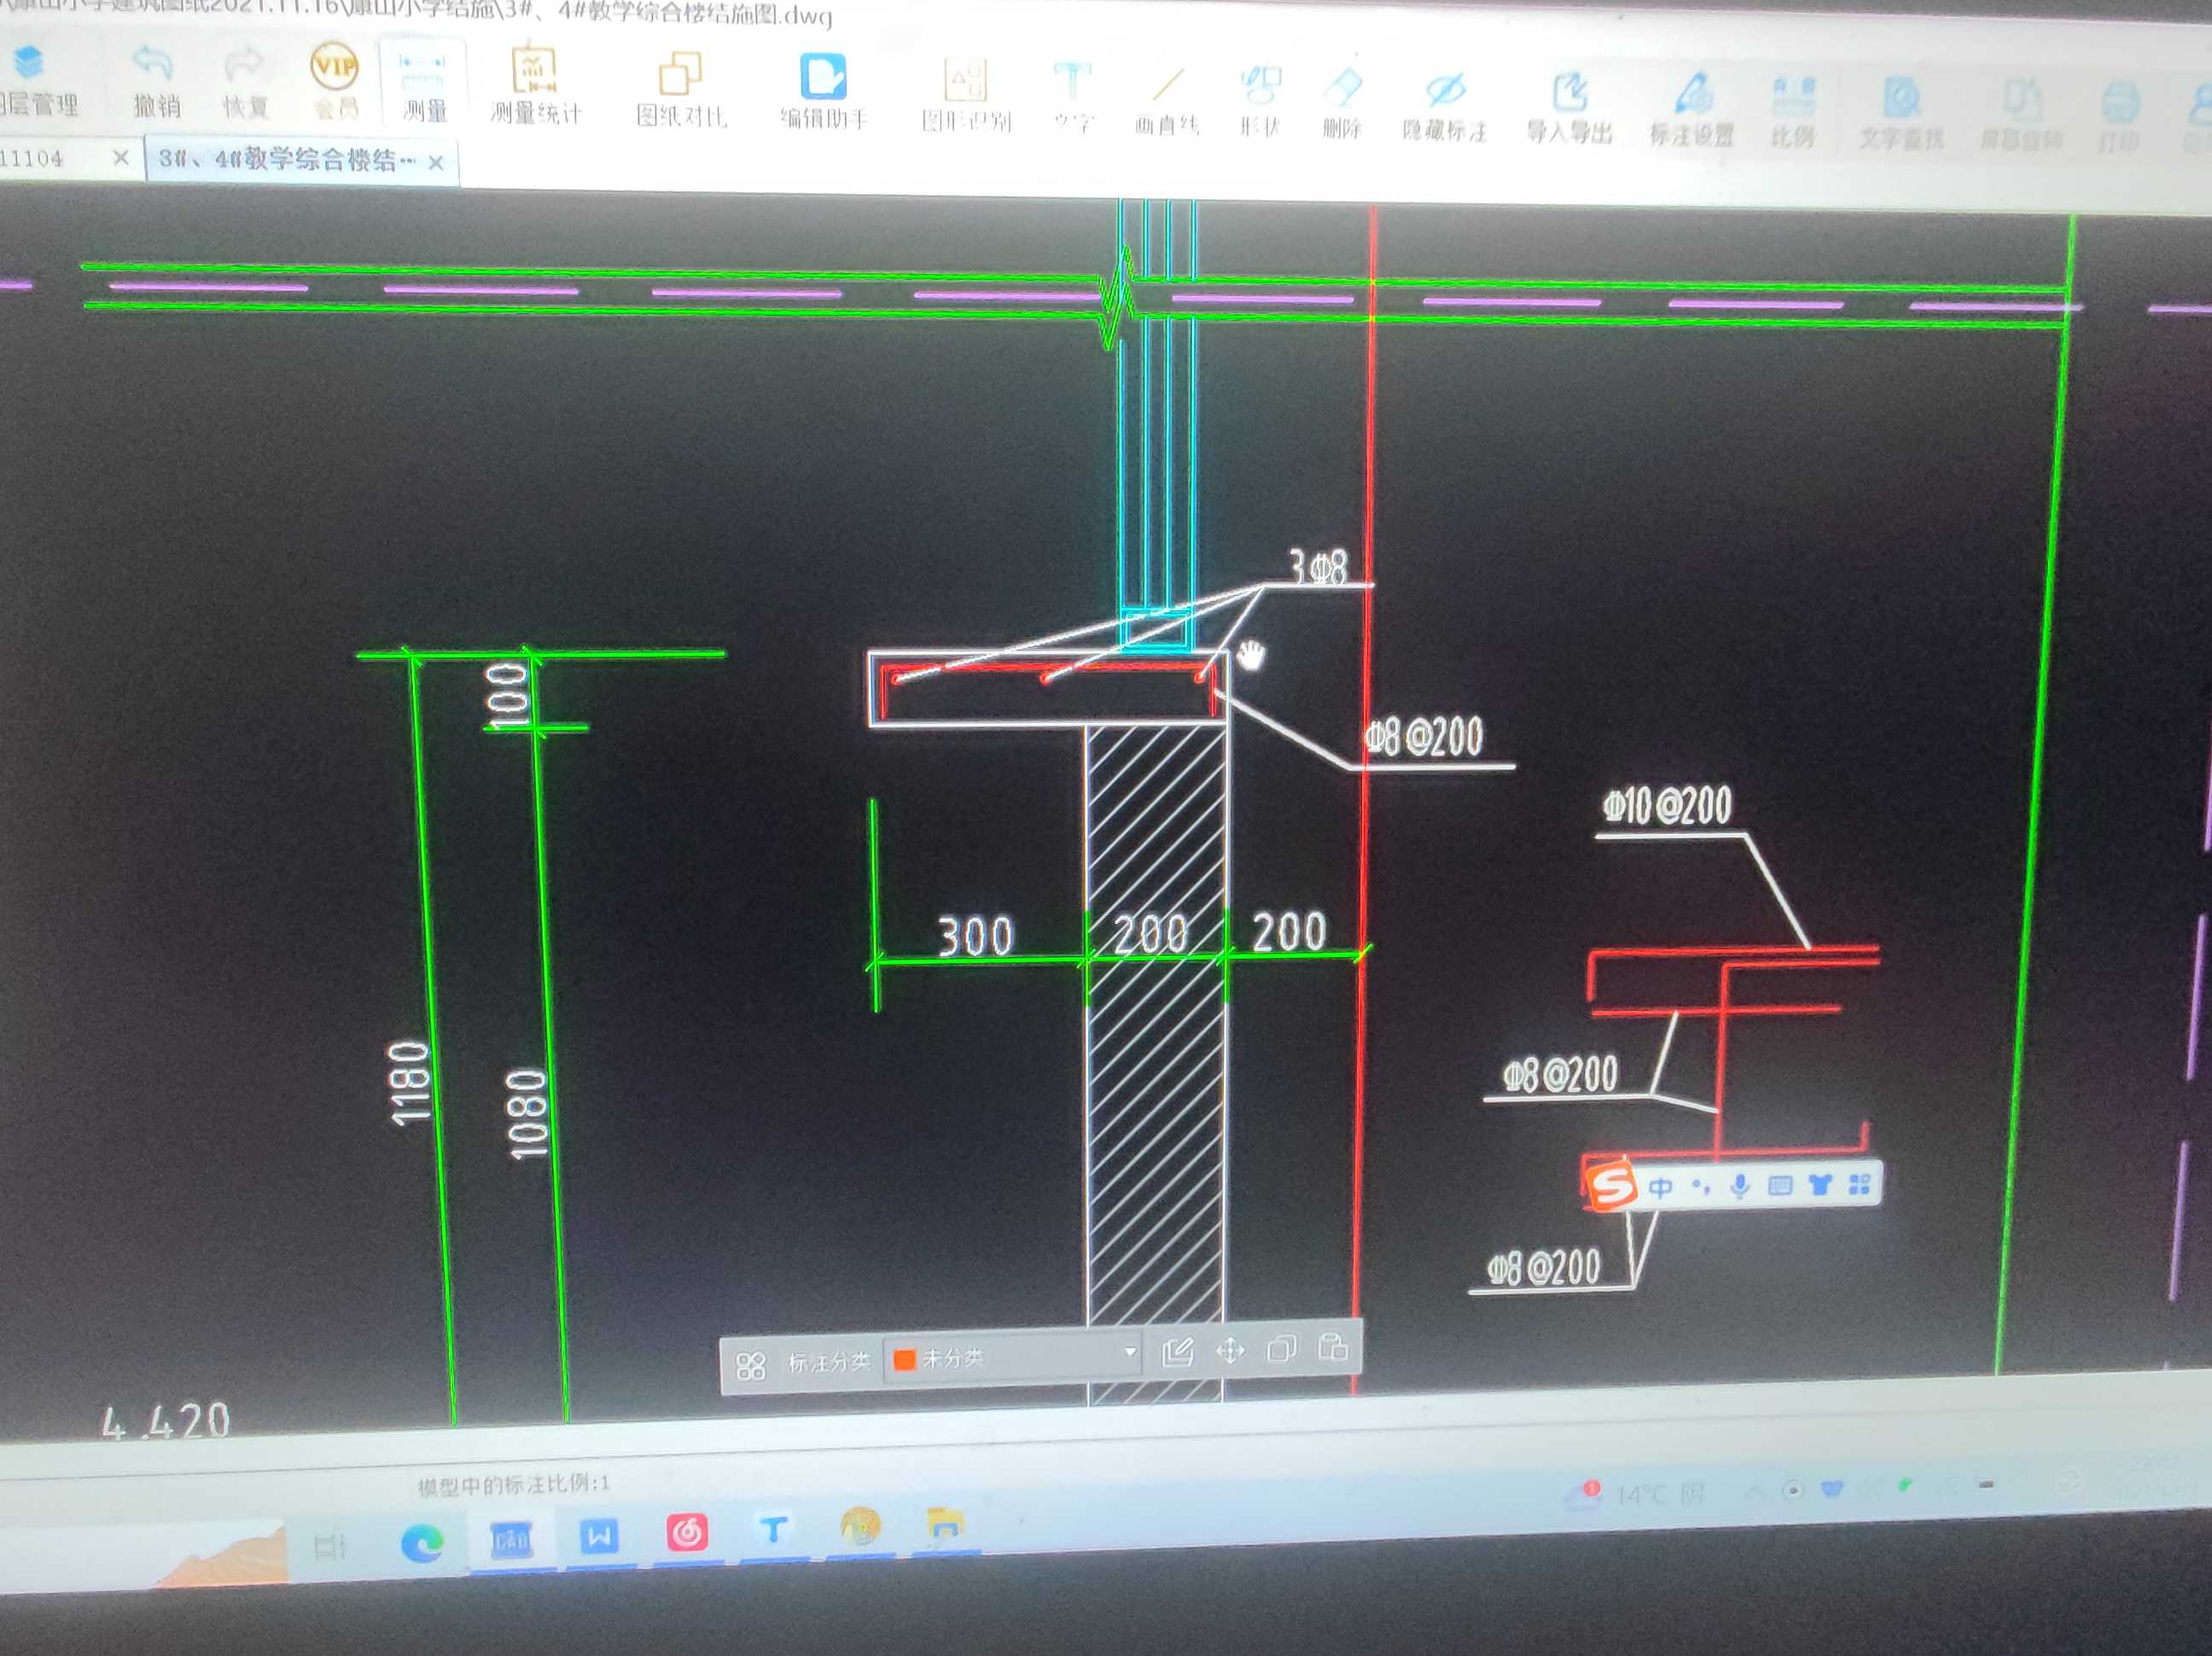The height and width of the screenshot is (1656, 2212).
Task: Switch to the tab ending in 11104
Action: 32,158
